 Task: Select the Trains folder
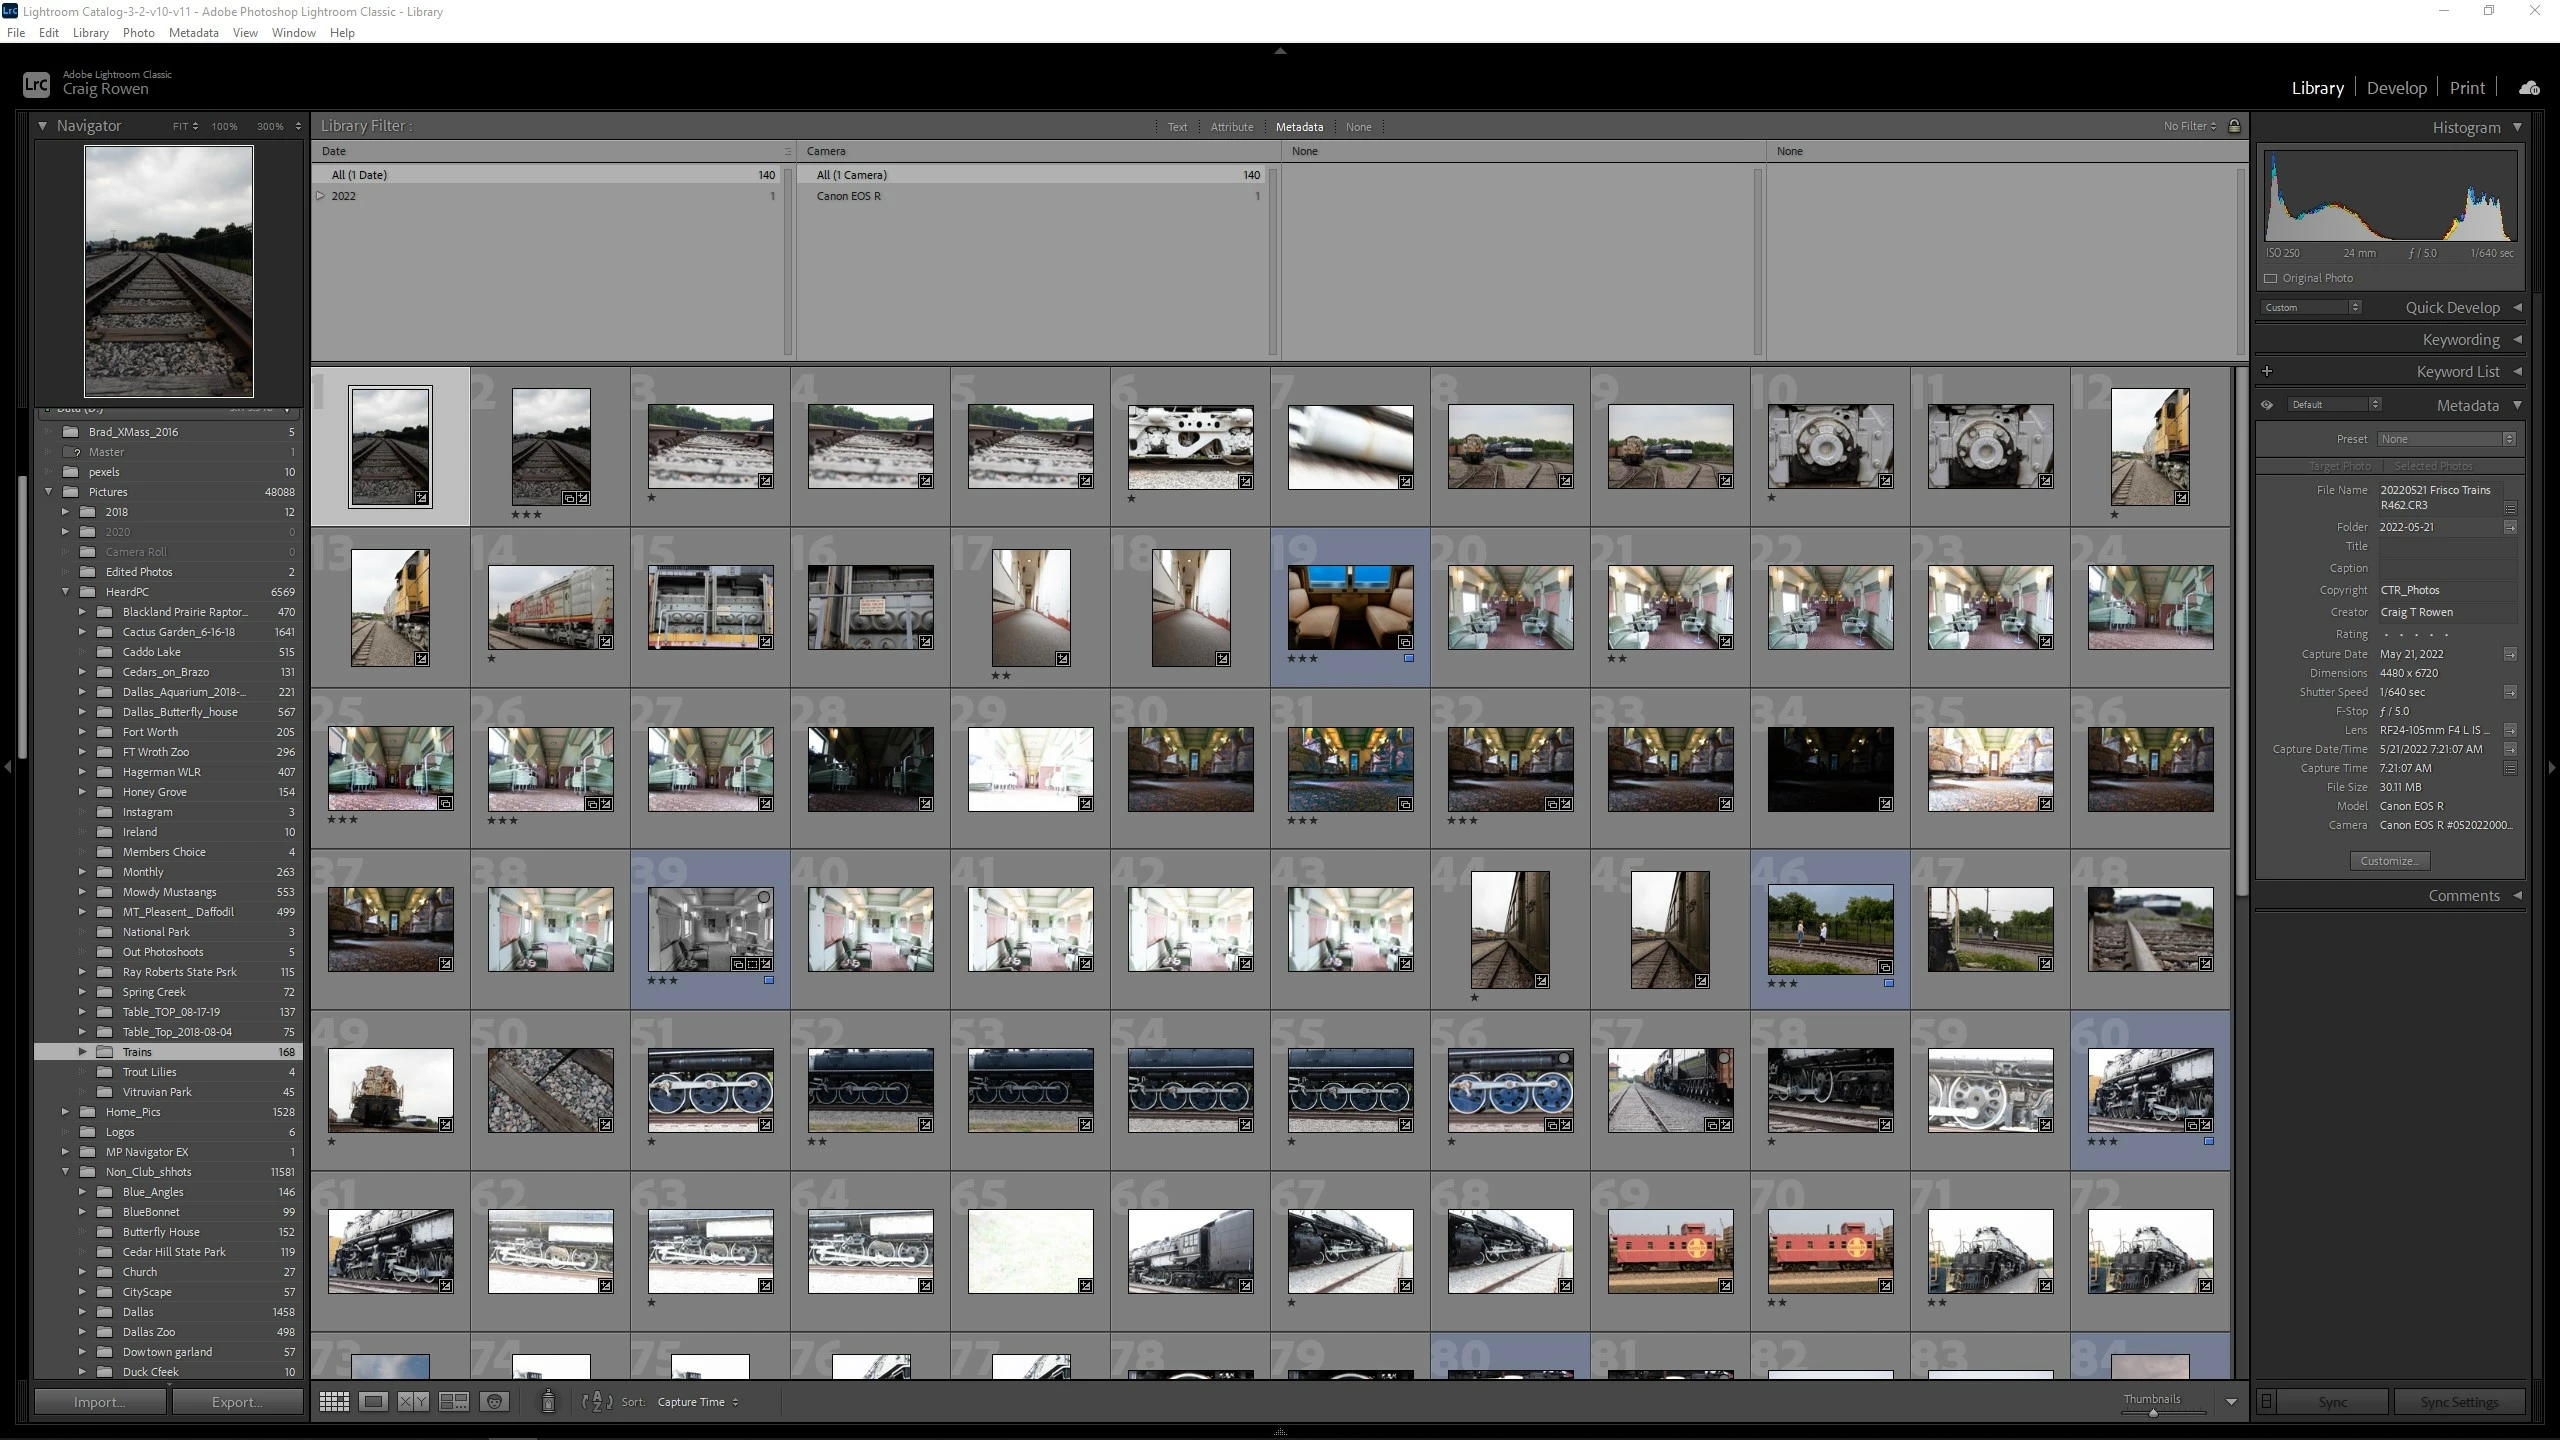point(137,1052)
